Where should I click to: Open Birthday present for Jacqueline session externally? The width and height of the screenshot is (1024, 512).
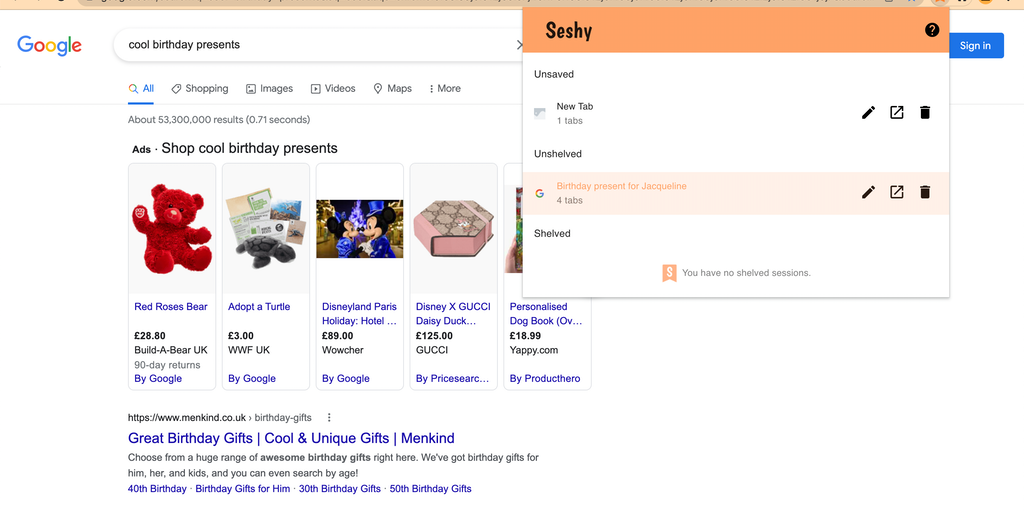[x=897, y=192]
